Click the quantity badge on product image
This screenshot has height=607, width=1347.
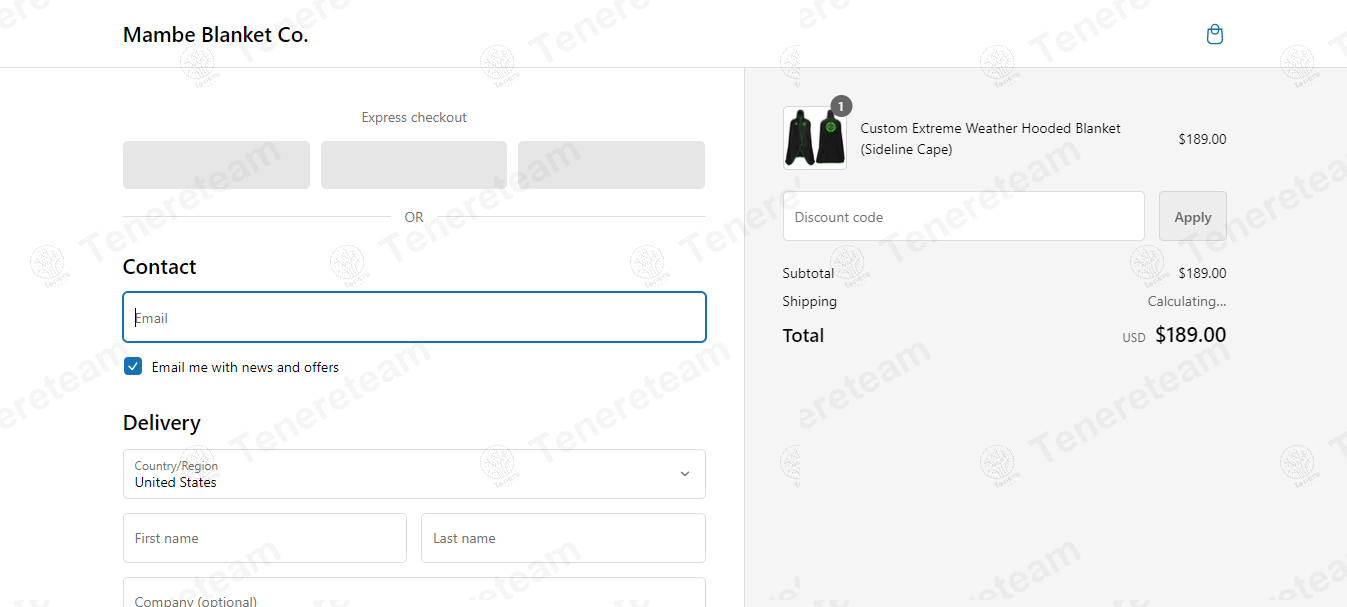coord(842,106)
